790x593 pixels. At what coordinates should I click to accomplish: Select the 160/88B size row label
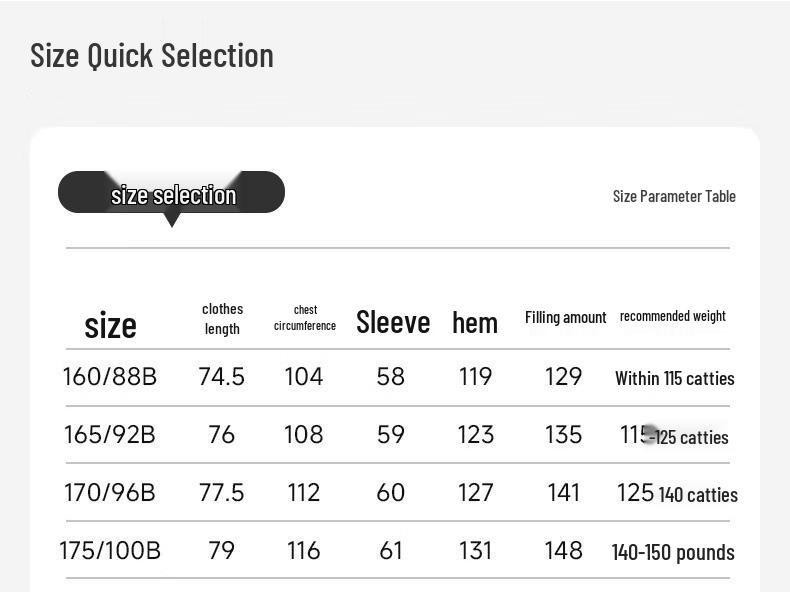(x=110, y=377)
